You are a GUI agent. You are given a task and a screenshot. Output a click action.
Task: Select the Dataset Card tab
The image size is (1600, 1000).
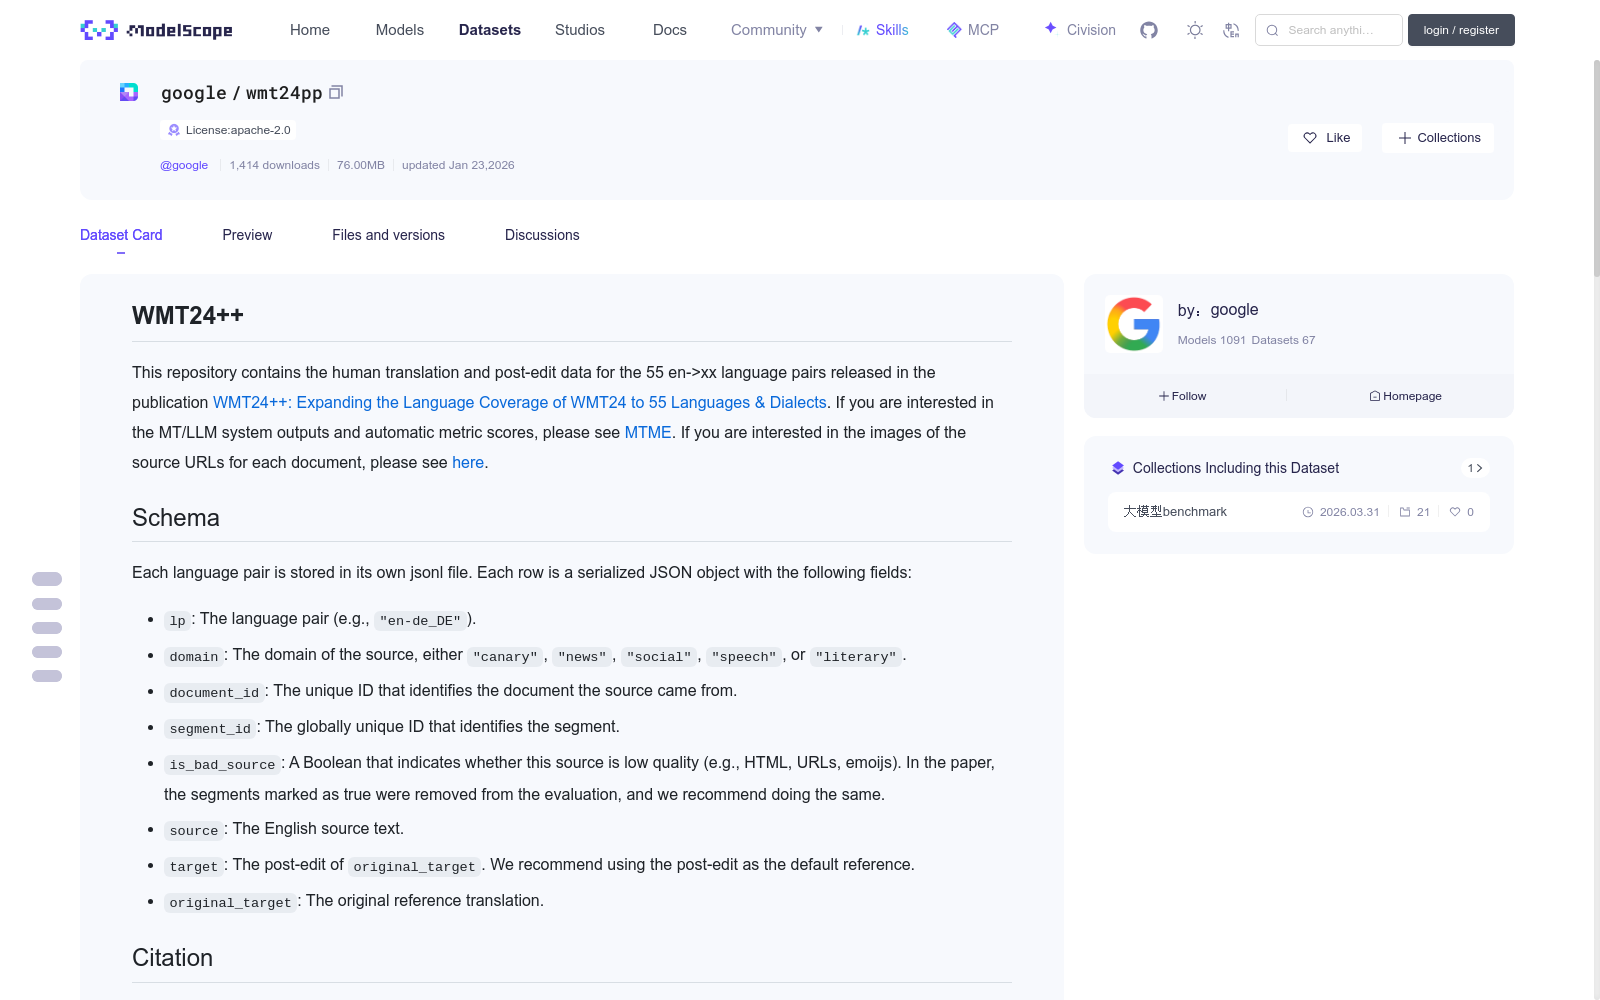point(121,235)
